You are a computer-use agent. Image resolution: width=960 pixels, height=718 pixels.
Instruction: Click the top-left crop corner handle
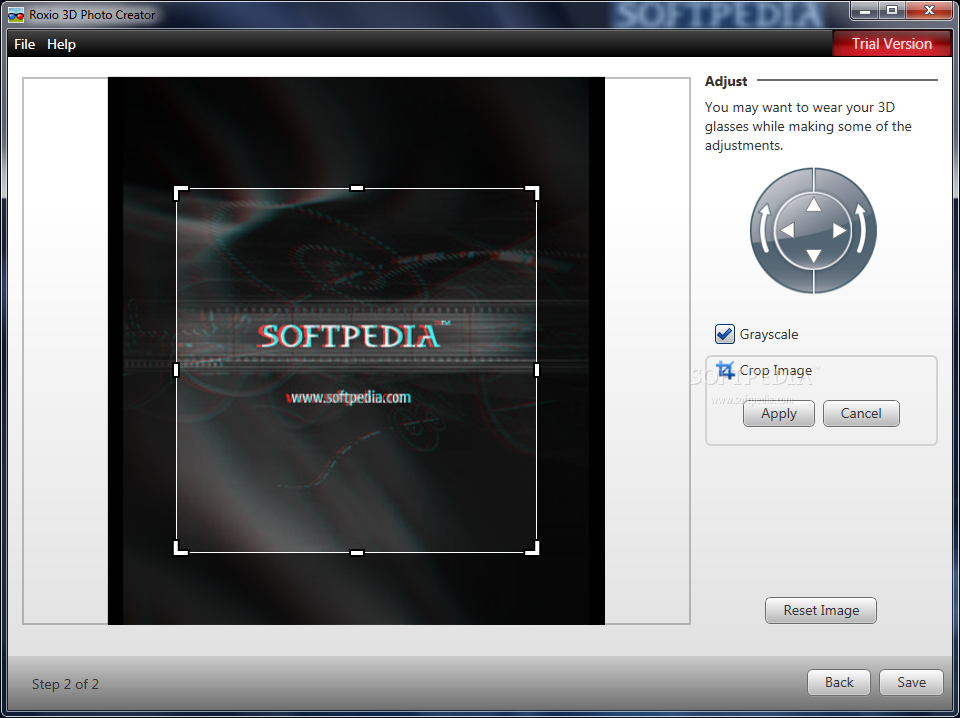[x=180, y=192]
